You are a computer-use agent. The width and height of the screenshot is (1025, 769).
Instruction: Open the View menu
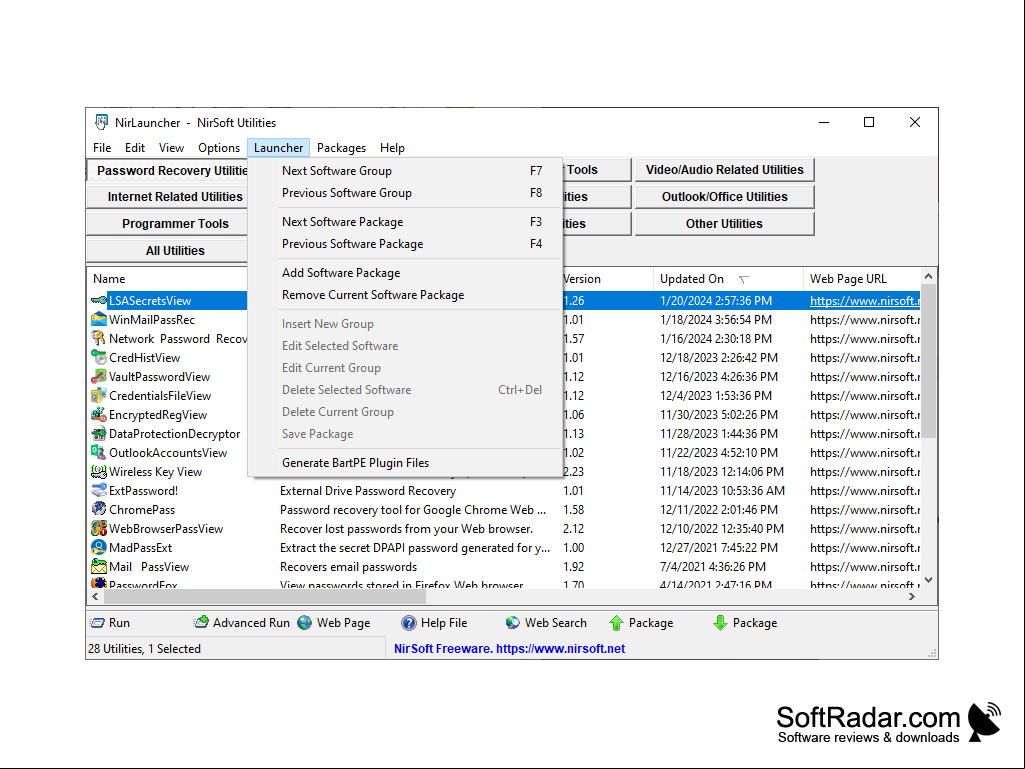point(171,148)
